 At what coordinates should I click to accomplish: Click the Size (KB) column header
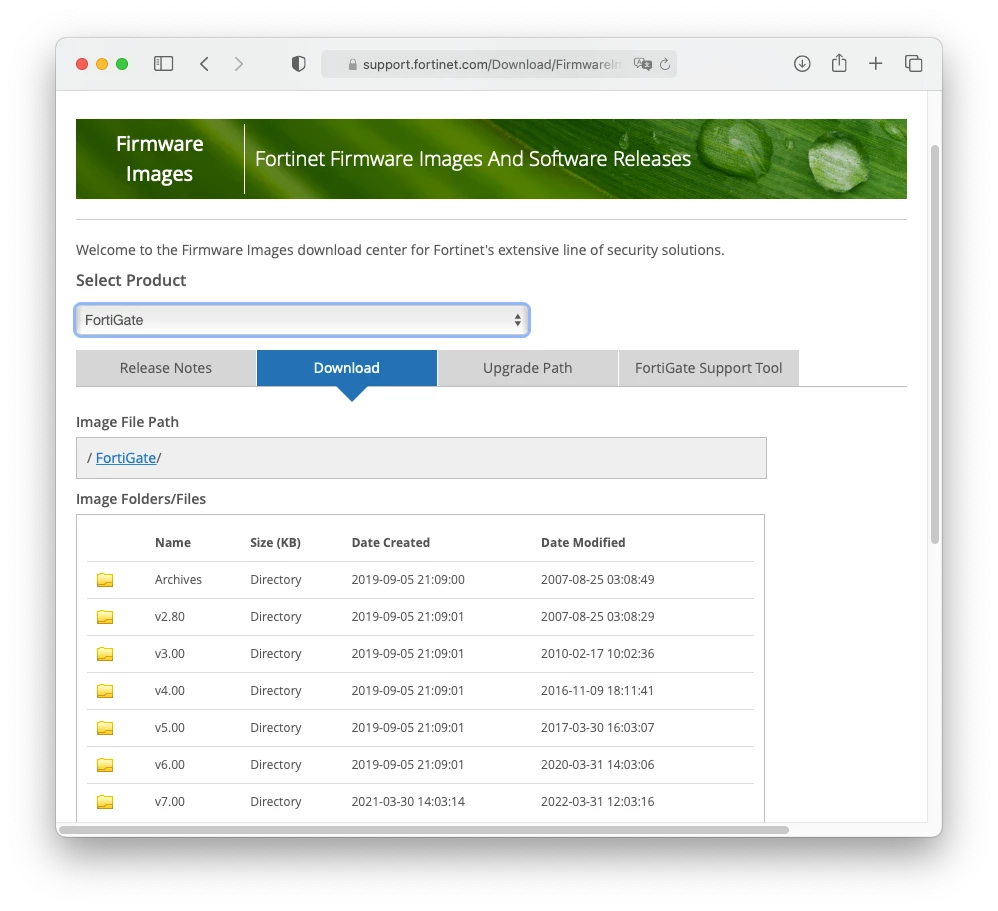(275, 542)
